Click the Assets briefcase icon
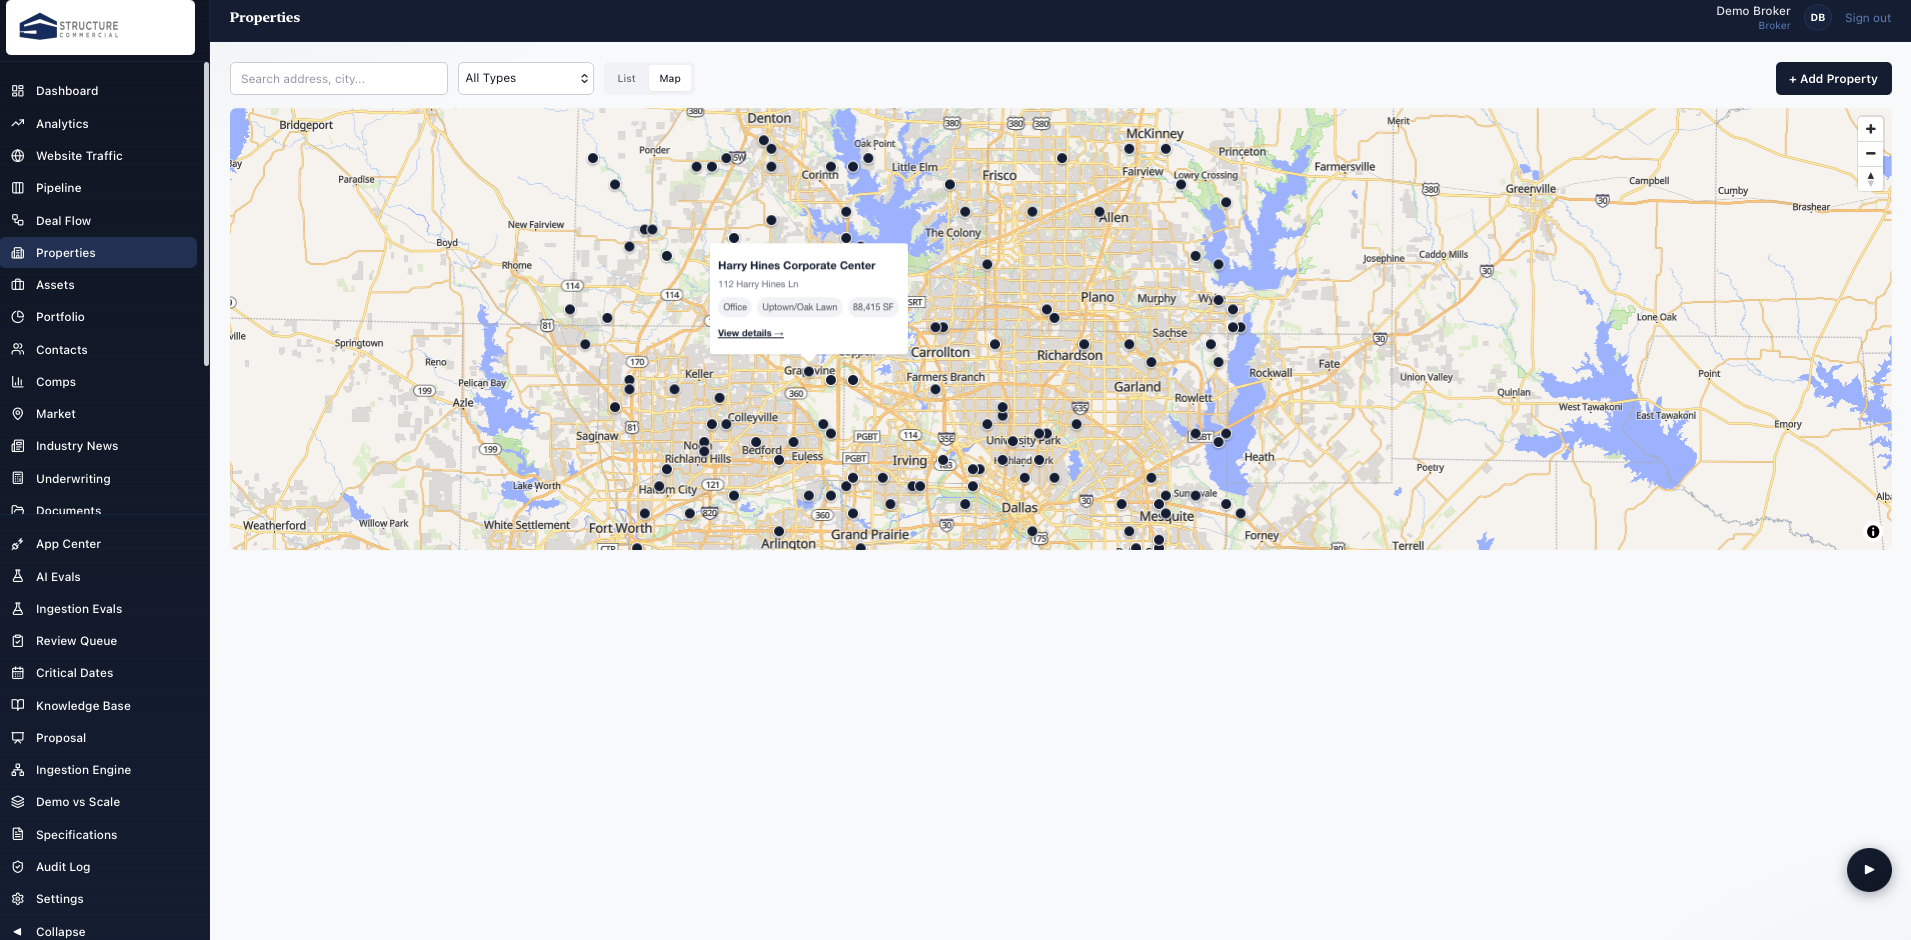 18,285
